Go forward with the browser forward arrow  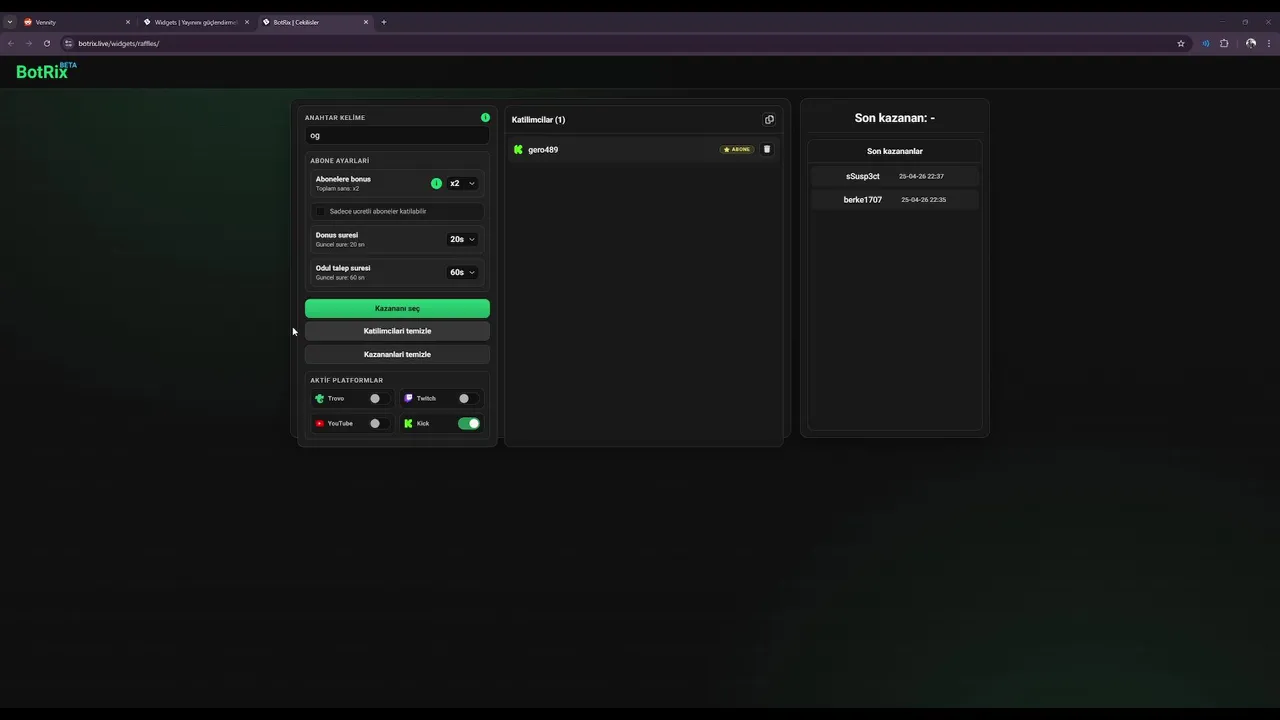pyautogui.click(x=29, y=44)
